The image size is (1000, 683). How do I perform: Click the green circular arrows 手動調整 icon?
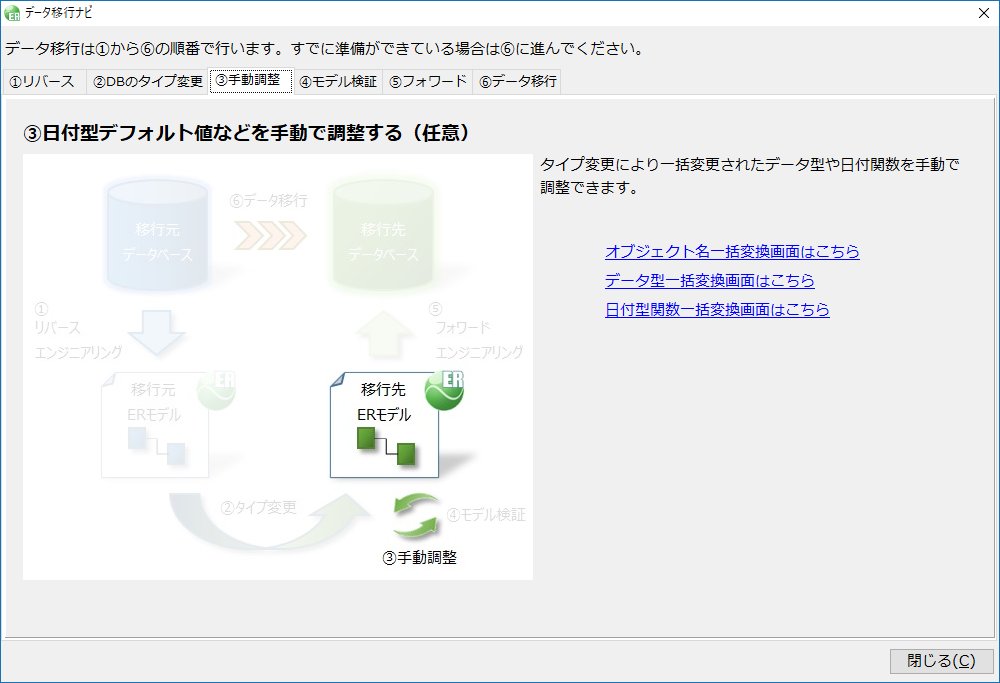tap(416, 517)
